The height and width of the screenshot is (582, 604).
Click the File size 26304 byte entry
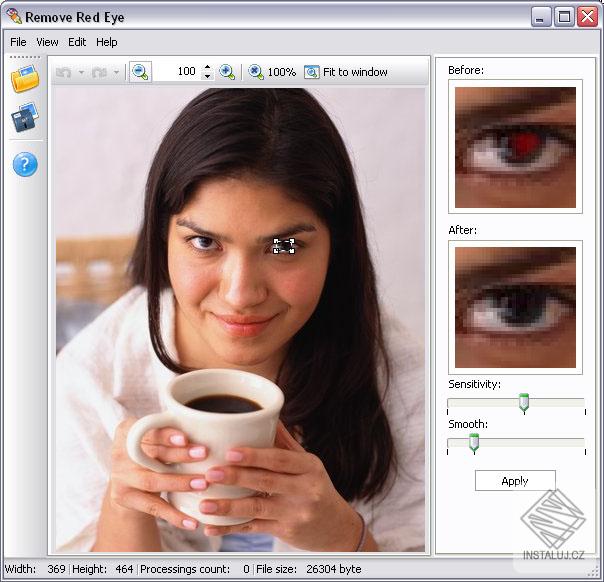[309, 569]
